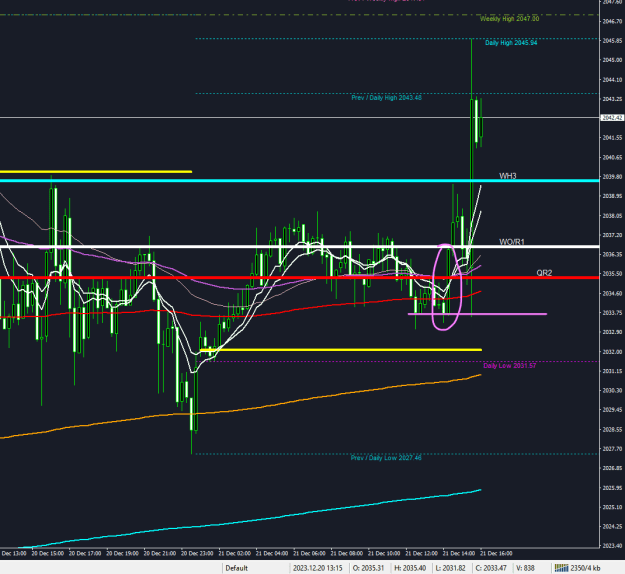Click the 20 Dec 15:00 time label

(x=47, y=554)
